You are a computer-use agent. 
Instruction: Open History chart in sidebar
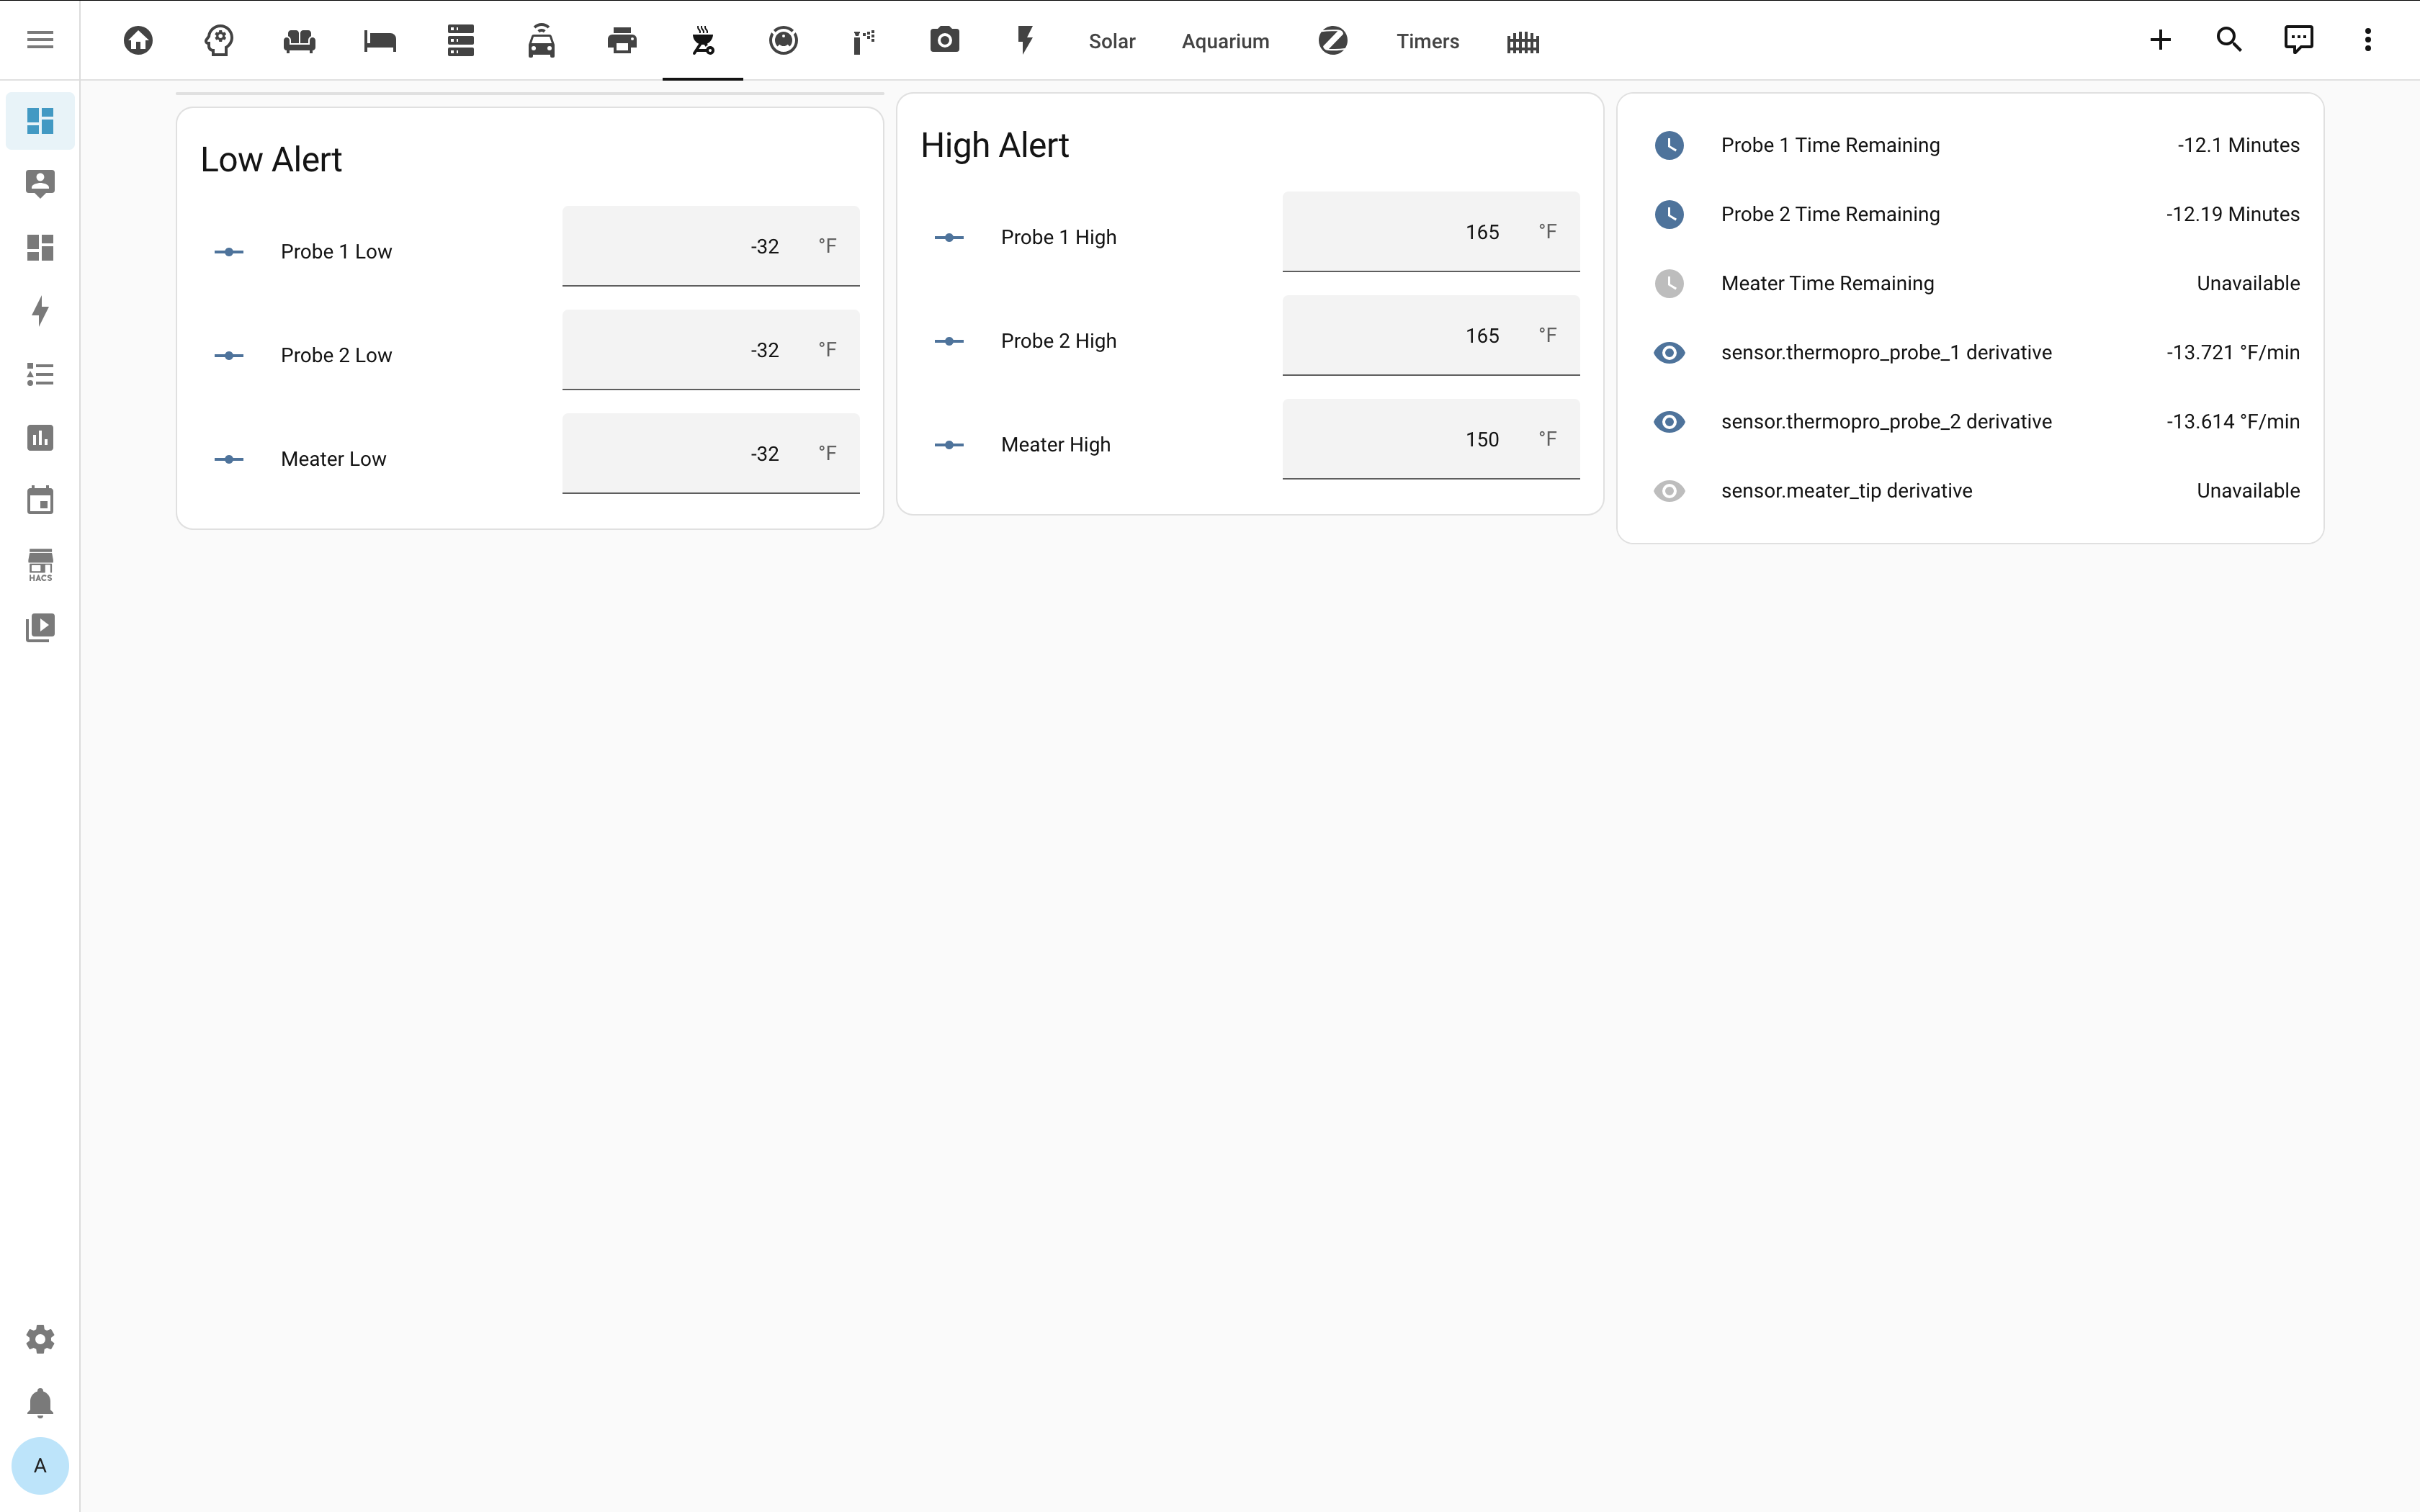pyautogui.click(x=40, y=437)
